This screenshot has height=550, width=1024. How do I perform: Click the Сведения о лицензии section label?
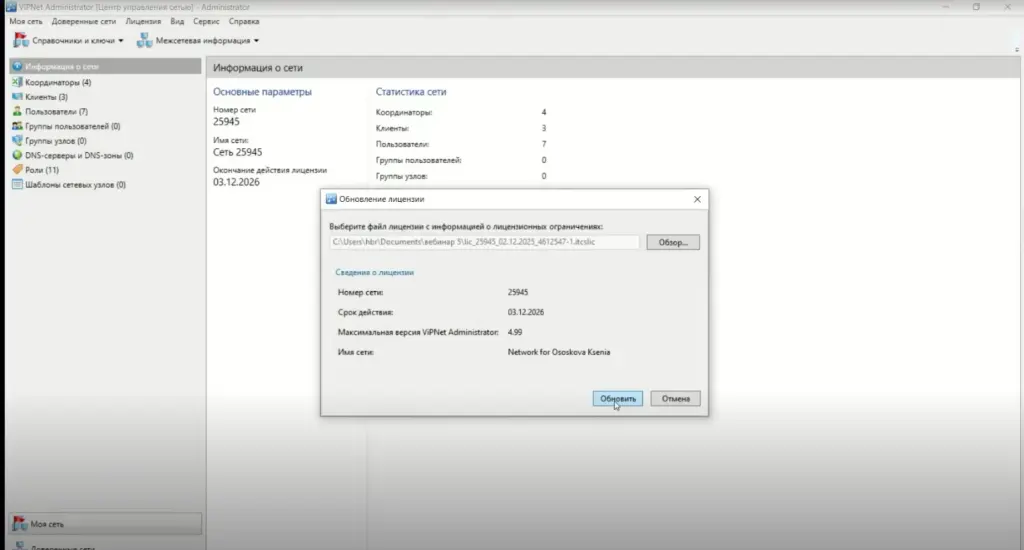[374, 272]
